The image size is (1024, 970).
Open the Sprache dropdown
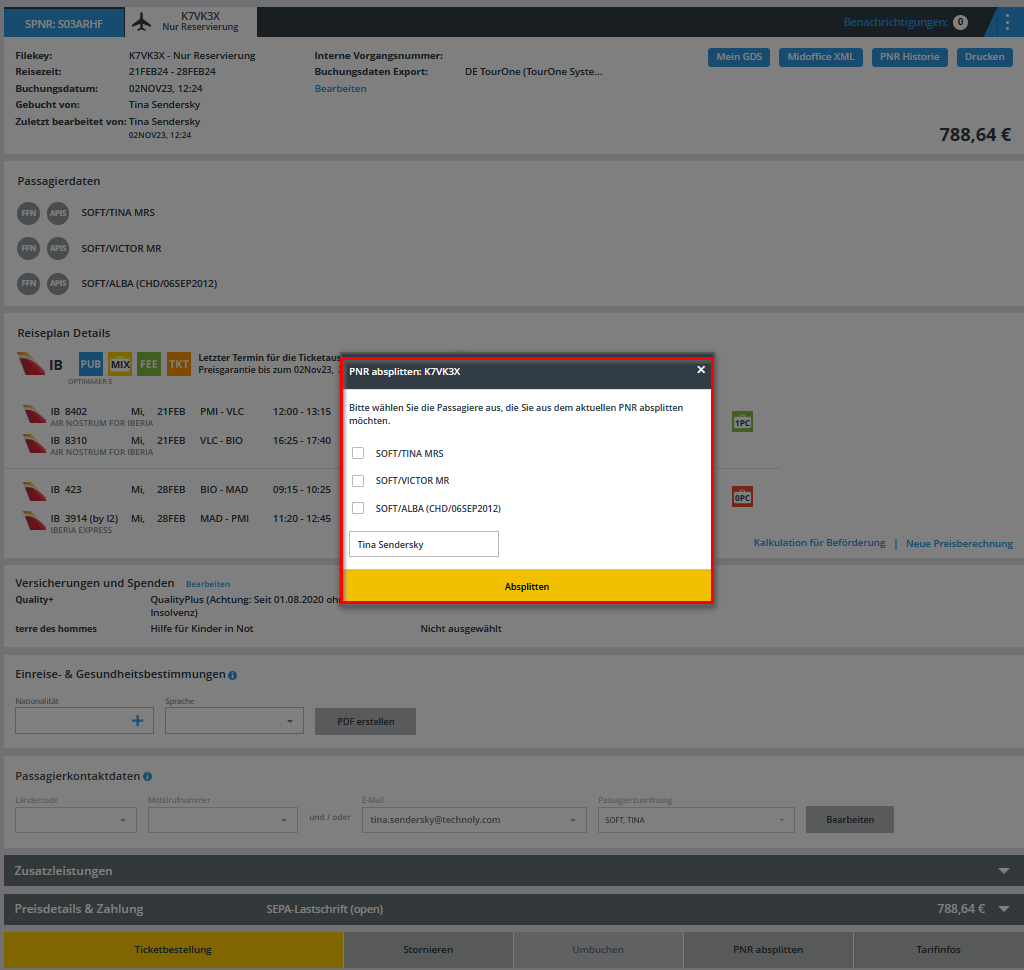[x=234, y=720]
